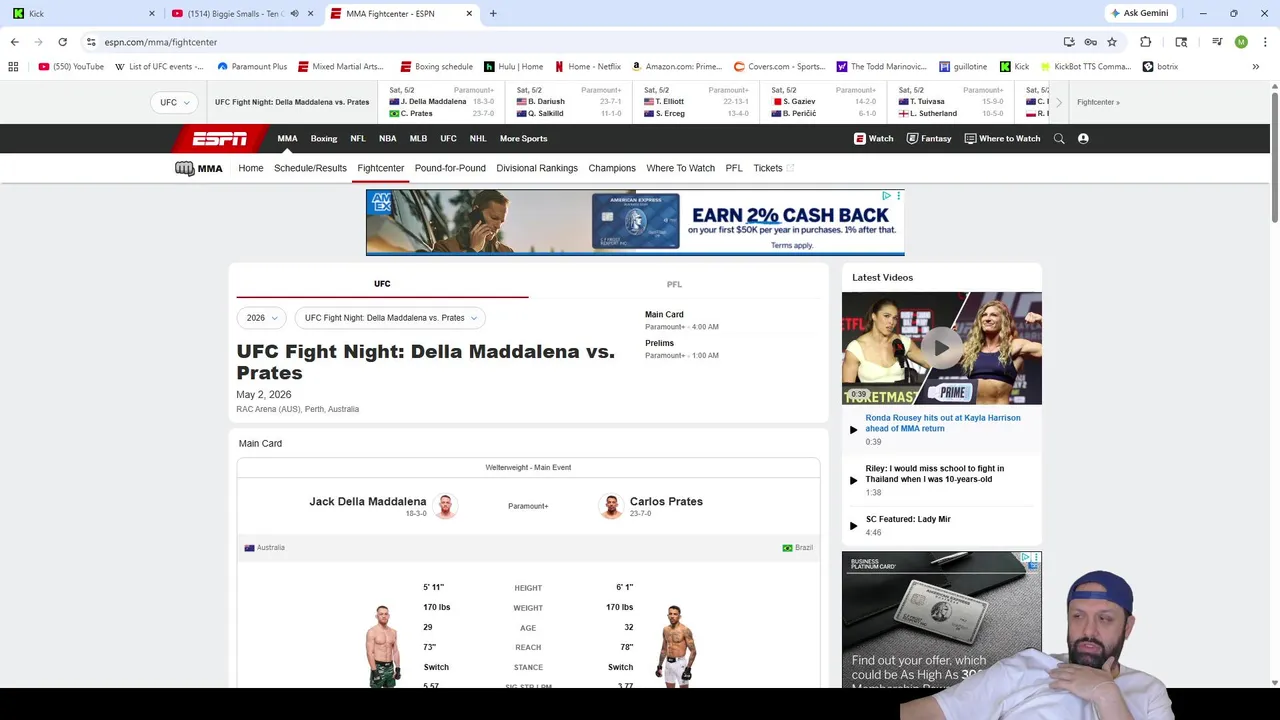Open Tickets external link
This screenshot has height=720, width=1280.
point(773,168)
